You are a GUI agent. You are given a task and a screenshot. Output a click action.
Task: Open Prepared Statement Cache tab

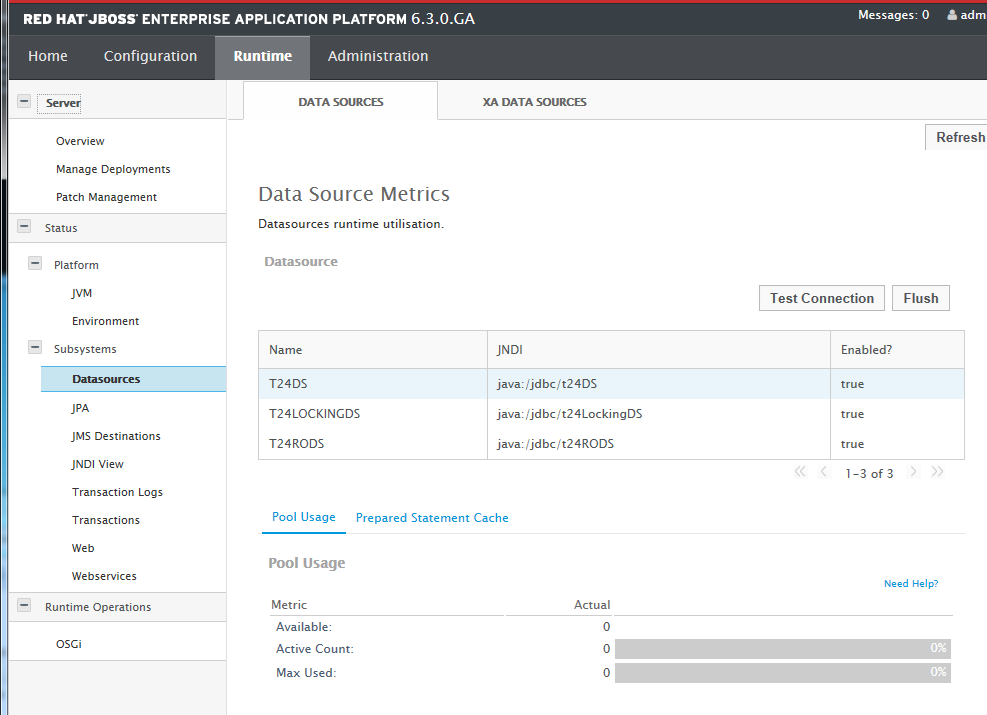432,518
